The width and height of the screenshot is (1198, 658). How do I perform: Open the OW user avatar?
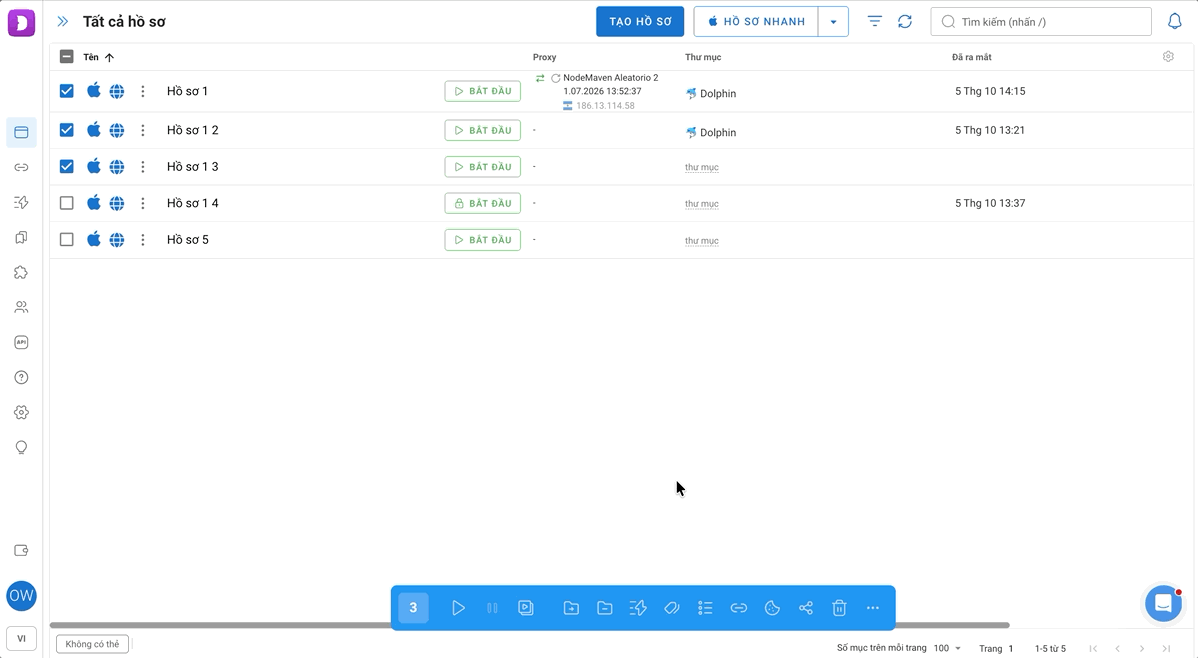pyautogui.click(x=21, y=596)
